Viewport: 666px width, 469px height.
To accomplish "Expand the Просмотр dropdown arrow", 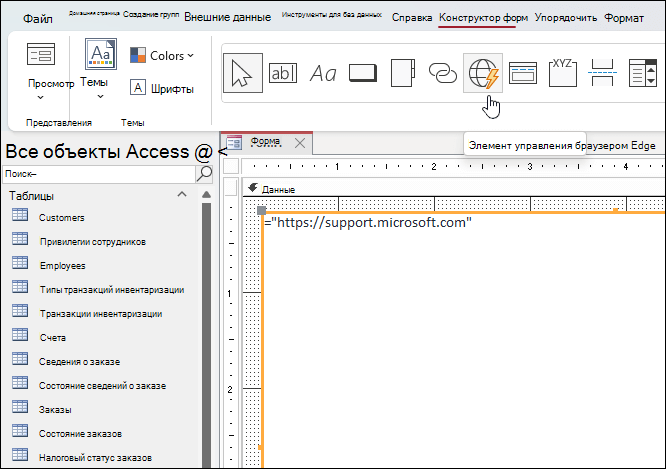I will pos(40,97).
